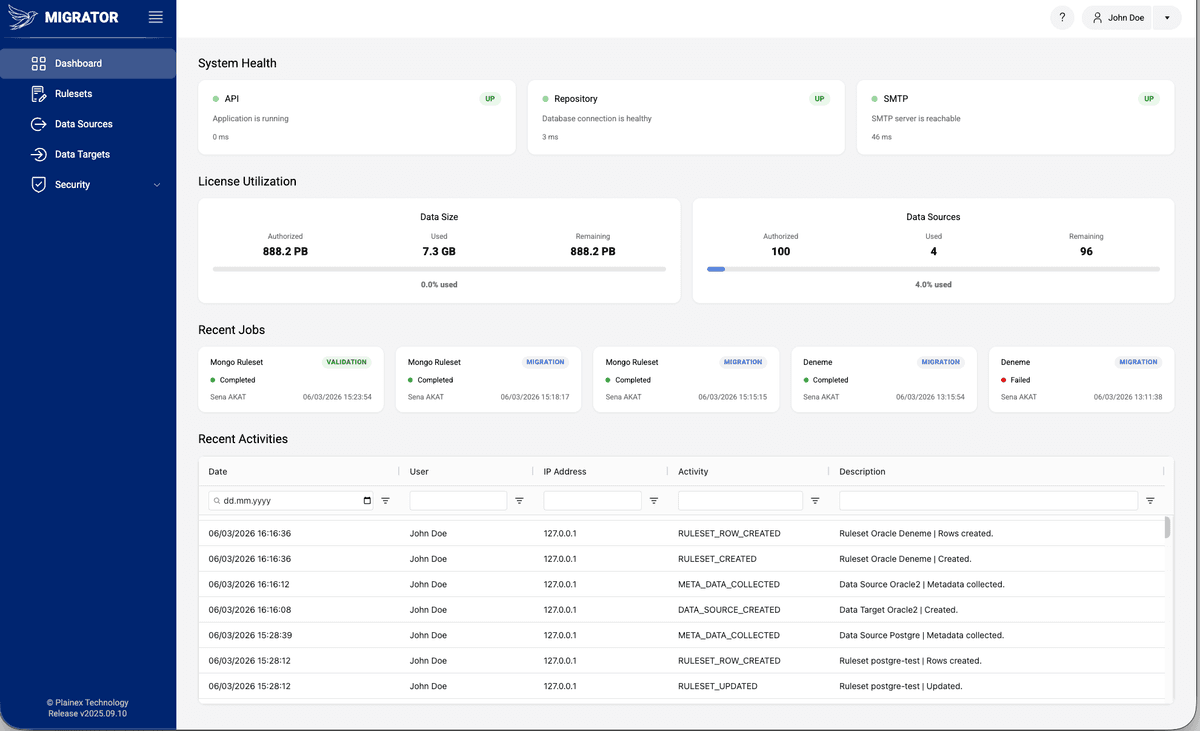Click the Data Sources usage progress bar
This screenshot has width=1200, height=731.
pyautogui.click(x=933, y=269)
